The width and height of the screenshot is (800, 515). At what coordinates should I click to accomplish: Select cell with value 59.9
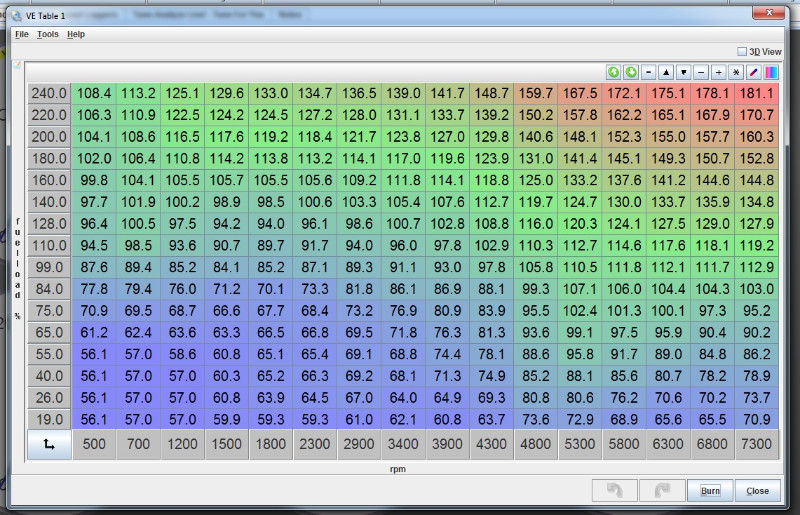tap(227, 420)
